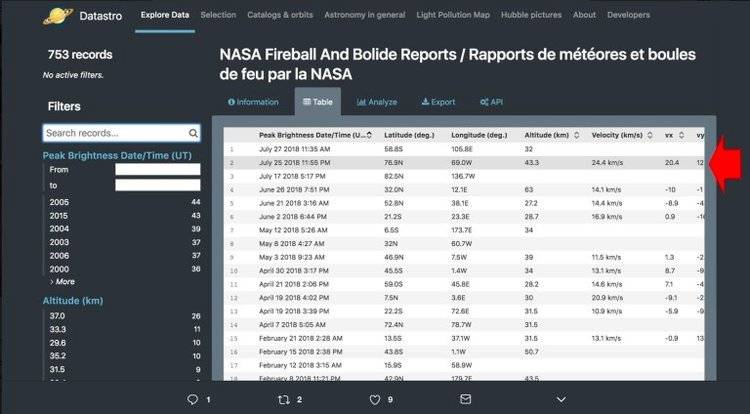The width and height of the screenshot is (750, 414).
Task: Filter by altitude 33.3
Action: [124, 329]
